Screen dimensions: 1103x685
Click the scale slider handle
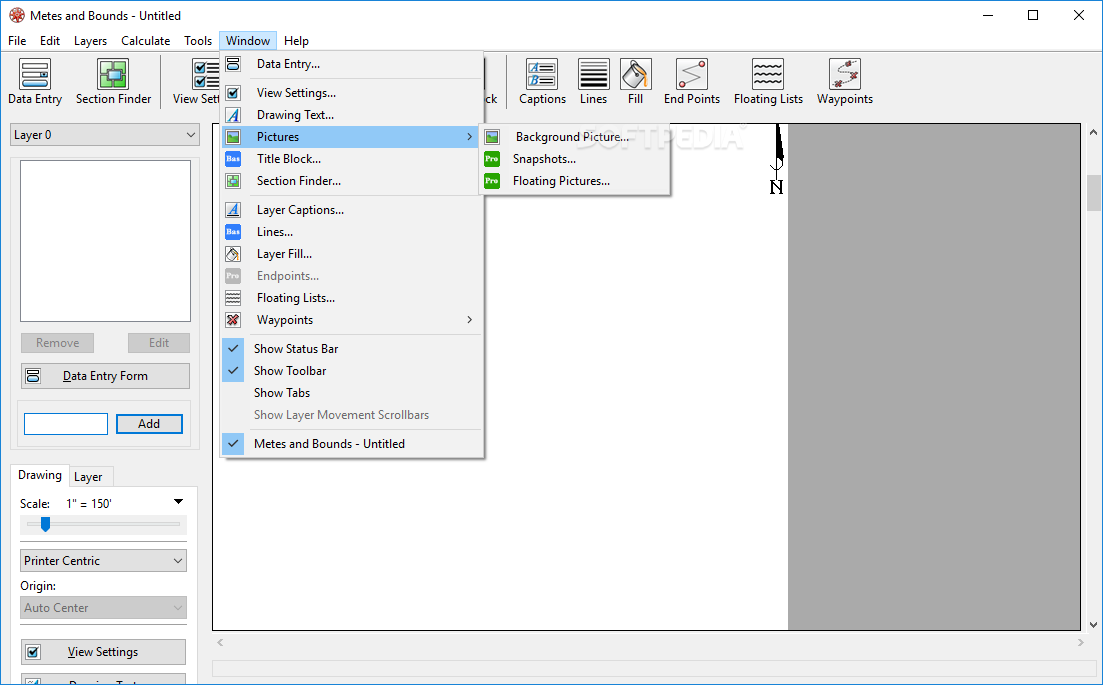[x=46, y=524]
